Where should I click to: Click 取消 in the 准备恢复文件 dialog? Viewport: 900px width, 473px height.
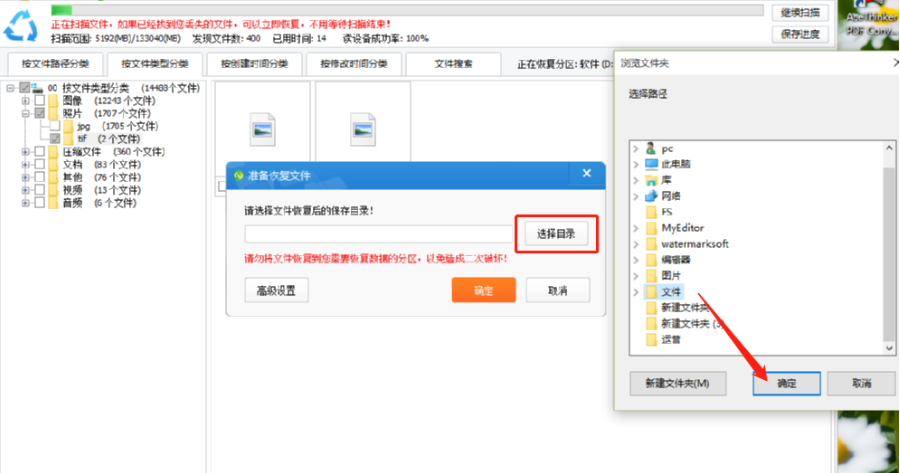coord(557,290)
